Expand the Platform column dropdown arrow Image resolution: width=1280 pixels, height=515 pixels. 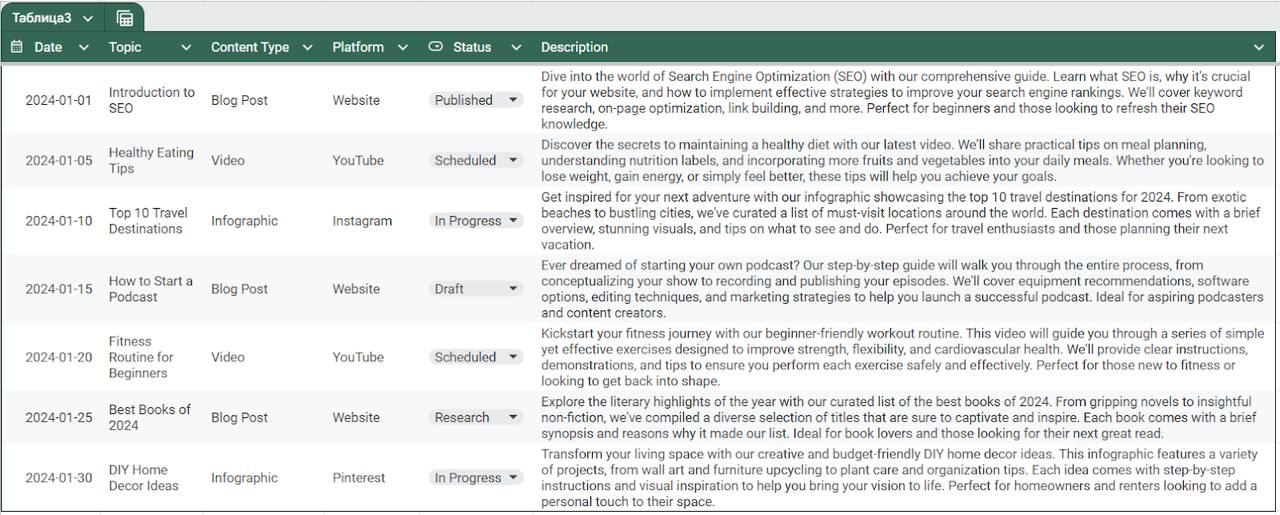[402, 47]
